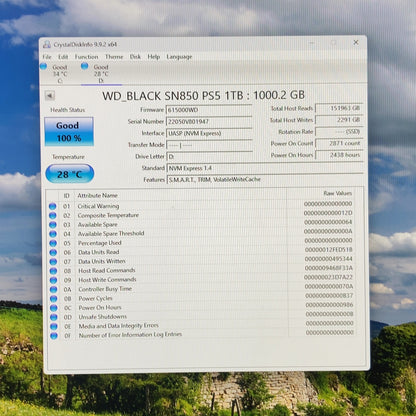
Task: Open the Function menu
Action: [87, 57]
